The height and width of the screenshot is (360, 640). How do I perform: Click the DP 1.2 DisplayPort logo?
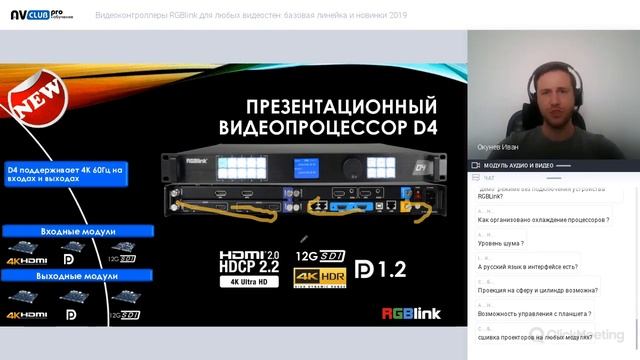click(380, 269)
